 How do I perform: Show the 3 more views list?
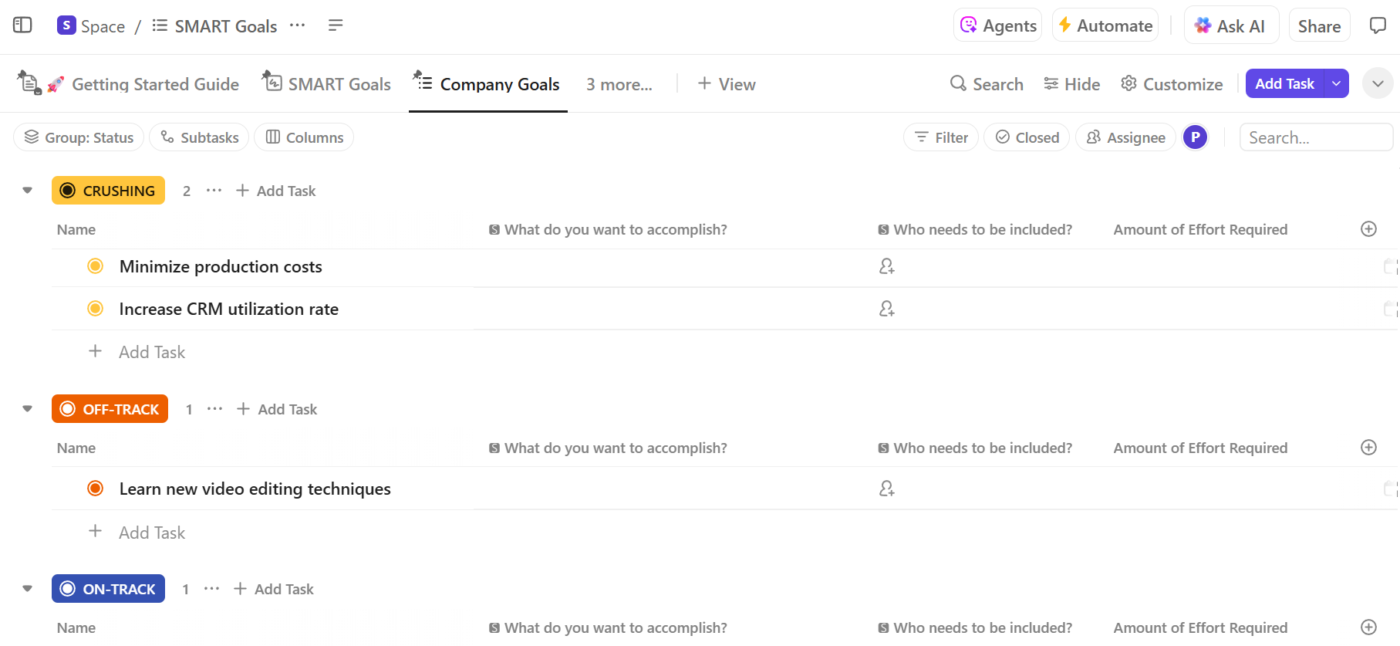(619, 84)
